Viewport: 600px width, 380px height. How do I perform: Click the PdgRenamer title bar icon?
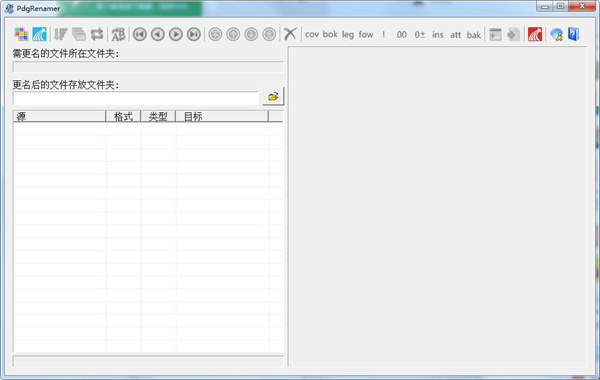click(9, 8)
